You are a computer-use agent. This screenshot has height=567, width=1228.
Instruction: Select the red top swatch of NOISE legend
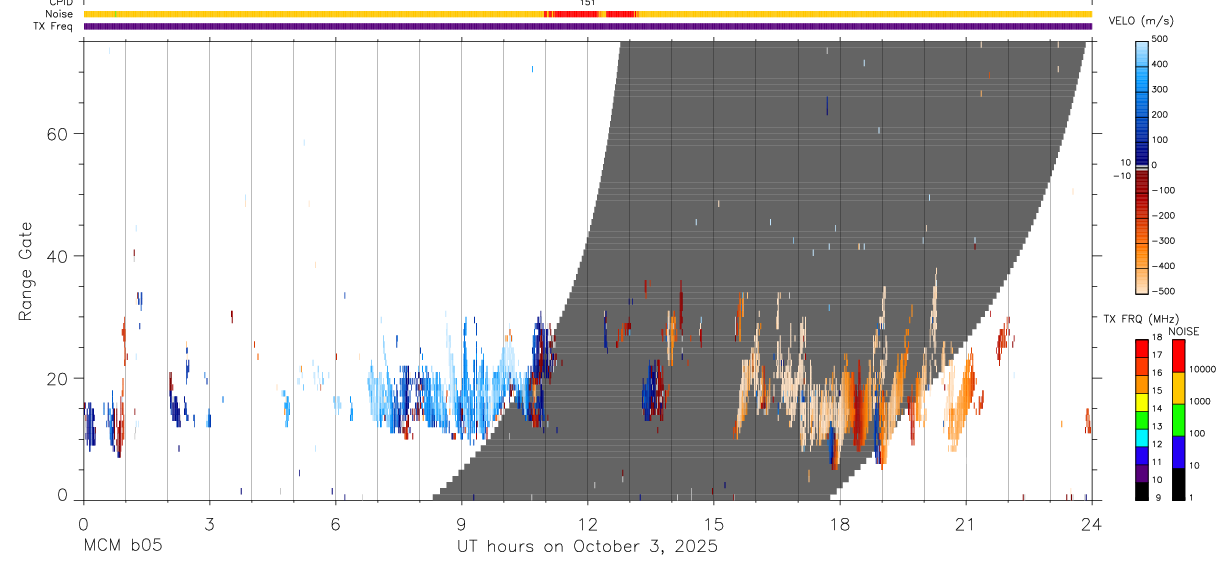pos(1178,355)
